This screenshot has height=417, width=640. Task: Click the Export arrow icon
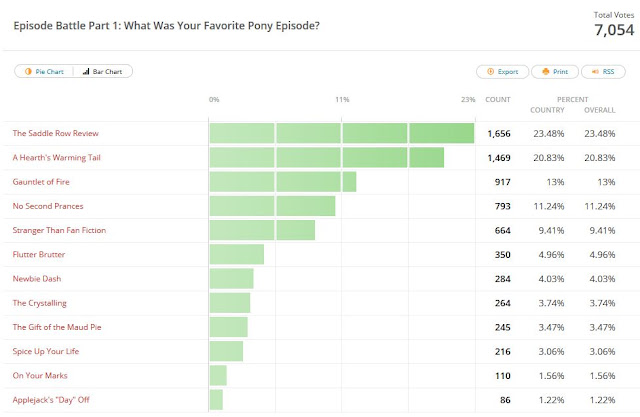click(491, 71)
